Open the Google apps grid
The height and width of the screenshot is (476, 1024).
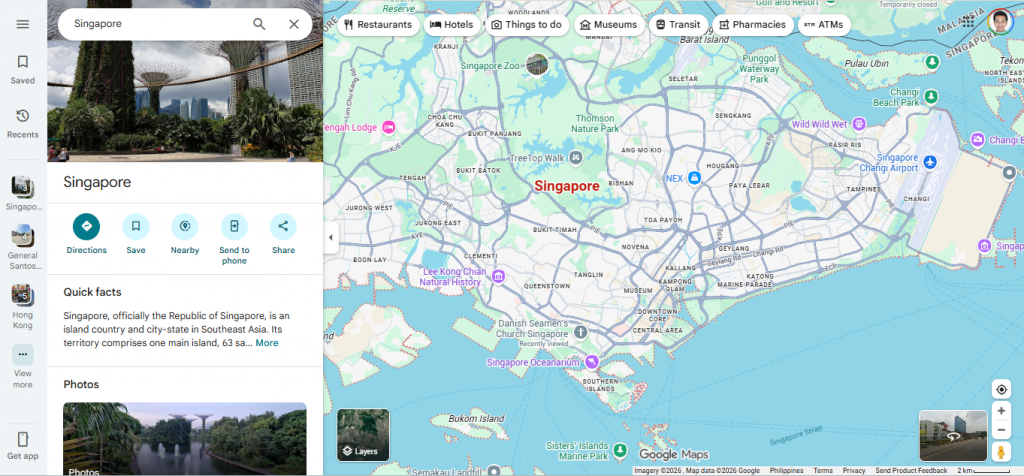click(967, 21)
